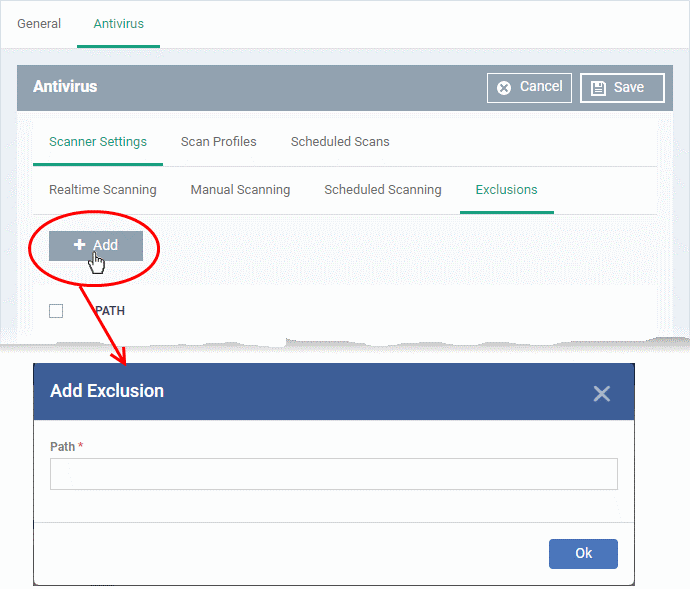The height and width of the screenshot is (589, 690).
Task: Focus the Path input field
Action: [334, 474]
